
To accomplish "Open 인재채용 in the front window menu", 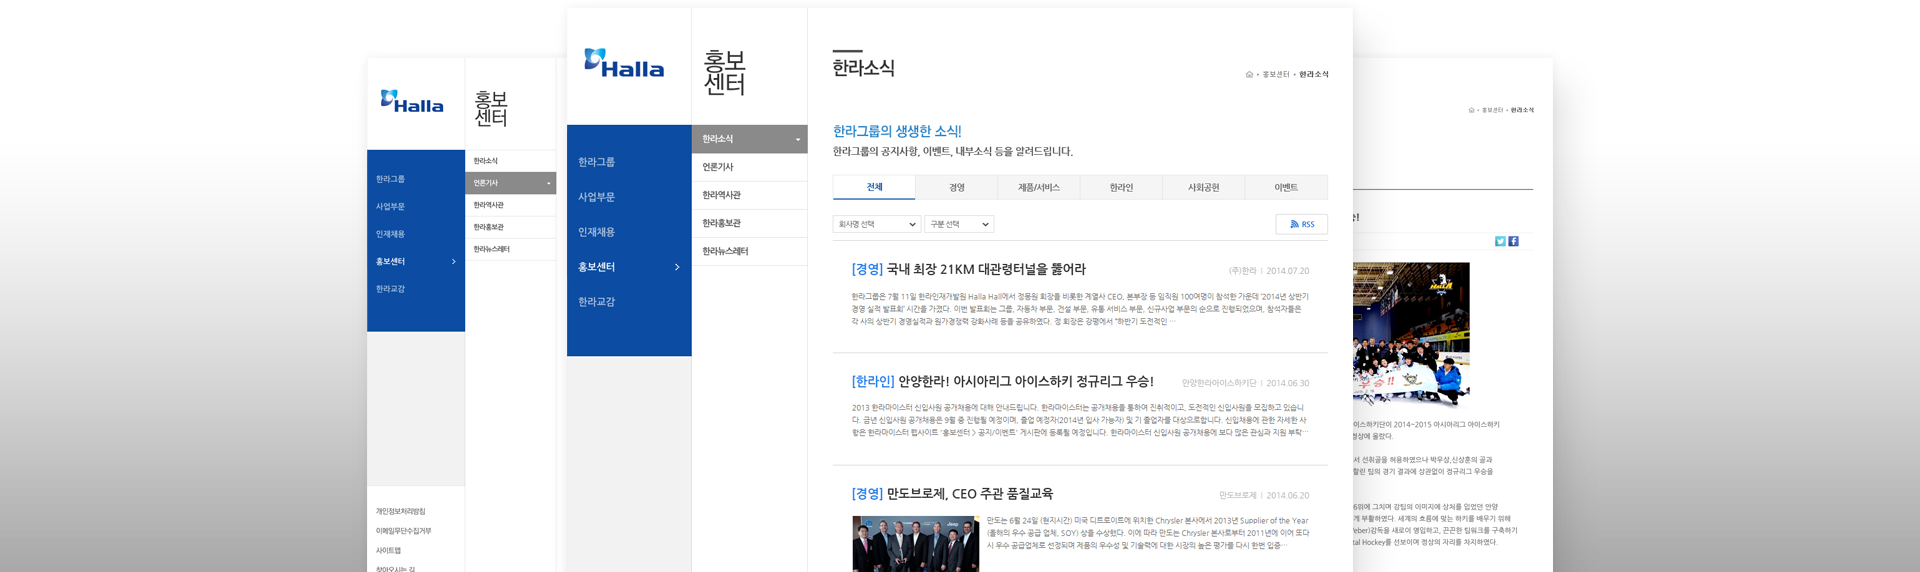I will pyautogui.click(x=597, y=232).
